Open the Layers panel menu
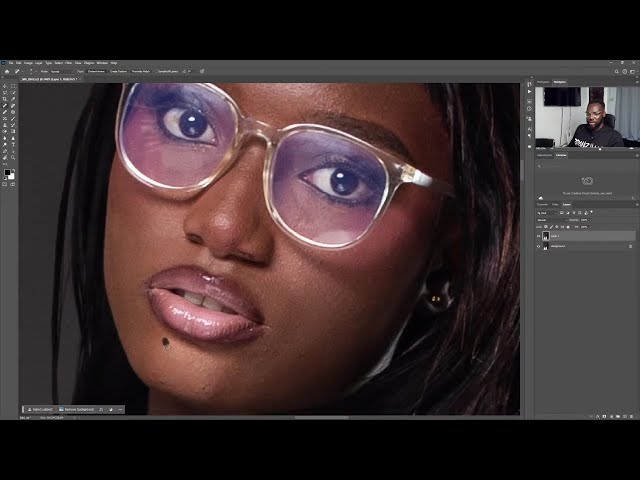The height and width of the screenshot is (480, 640). click(637, 204)
